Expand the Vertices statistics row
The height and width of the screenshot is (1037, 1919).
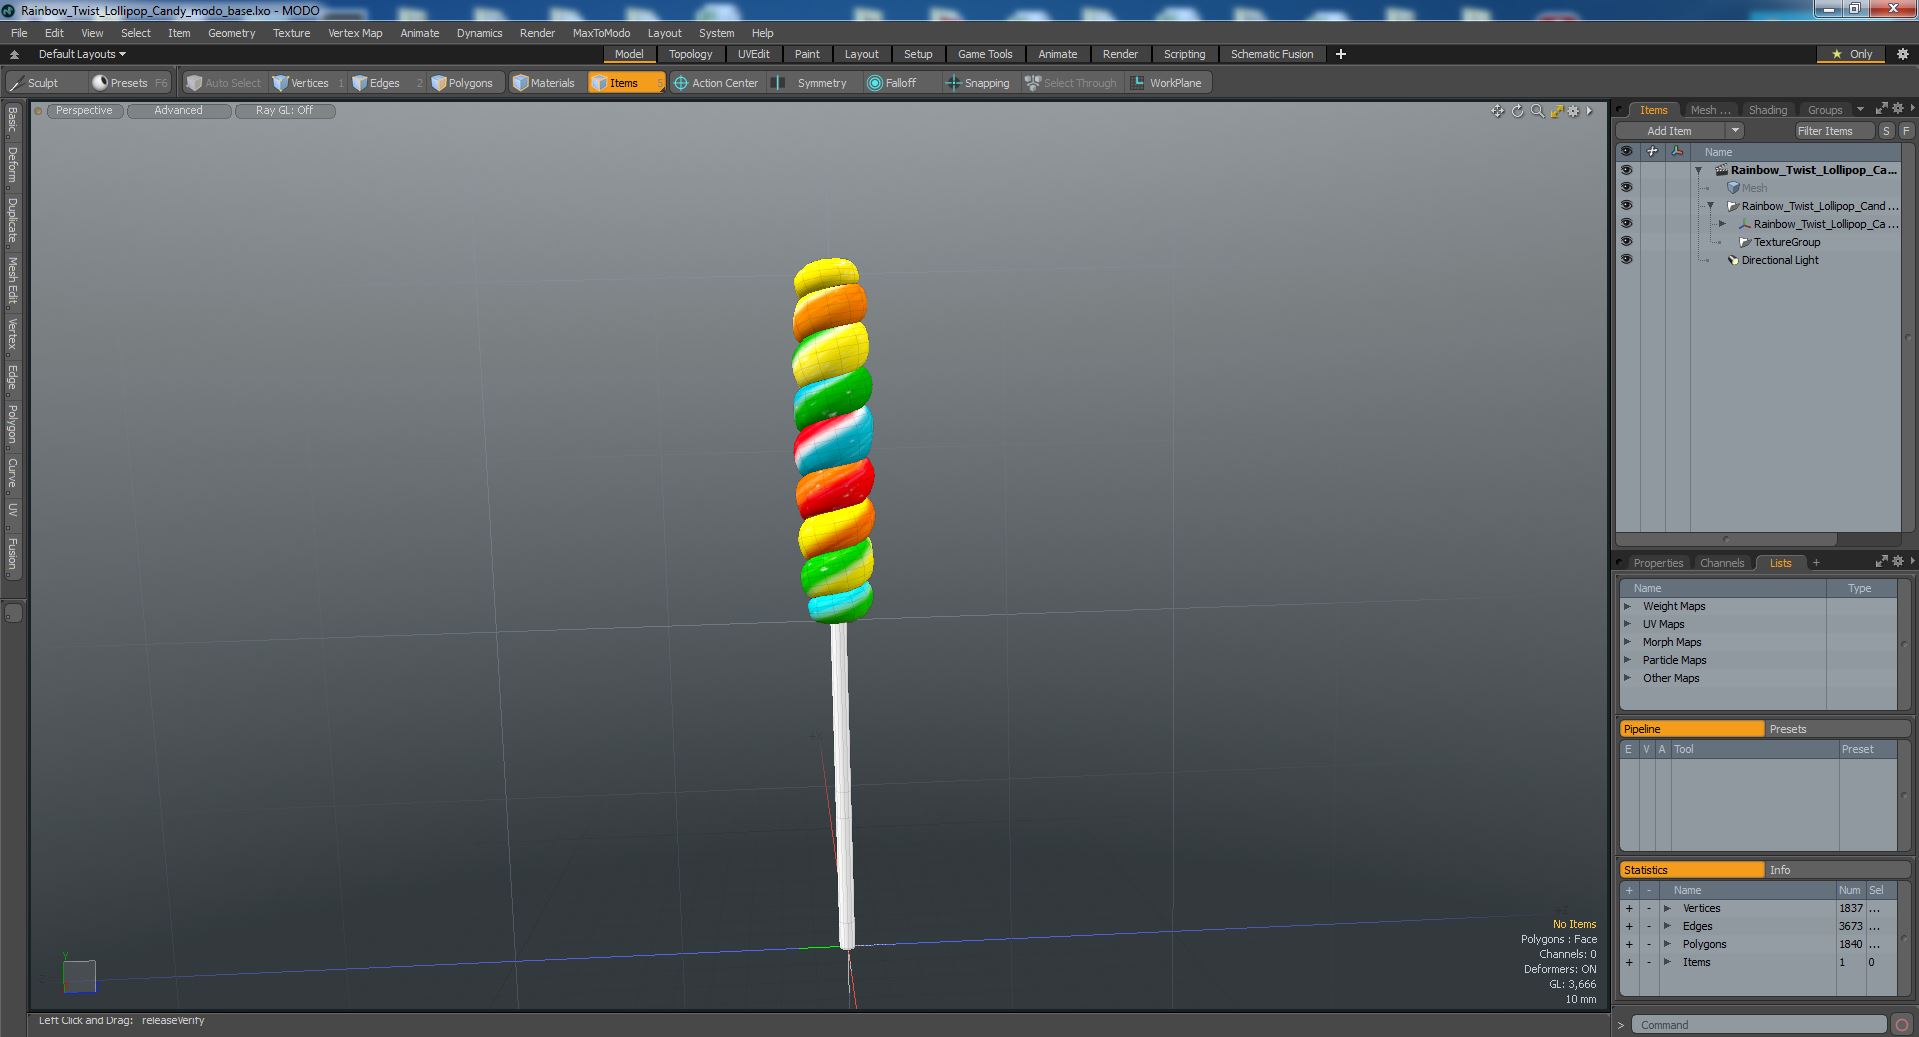1667,909
